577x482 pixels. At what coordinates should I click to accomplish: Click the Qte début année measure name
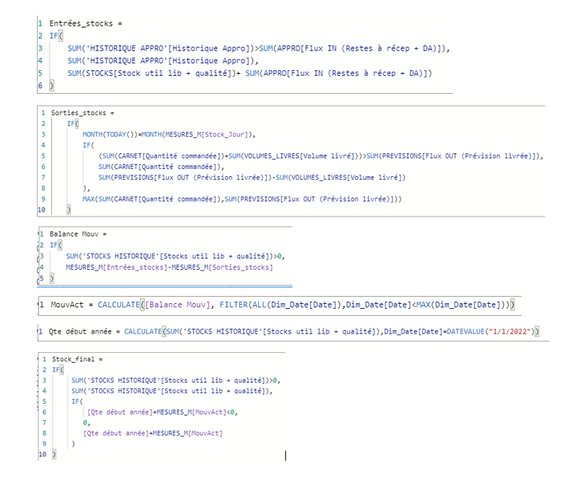[x=80, y=332]
